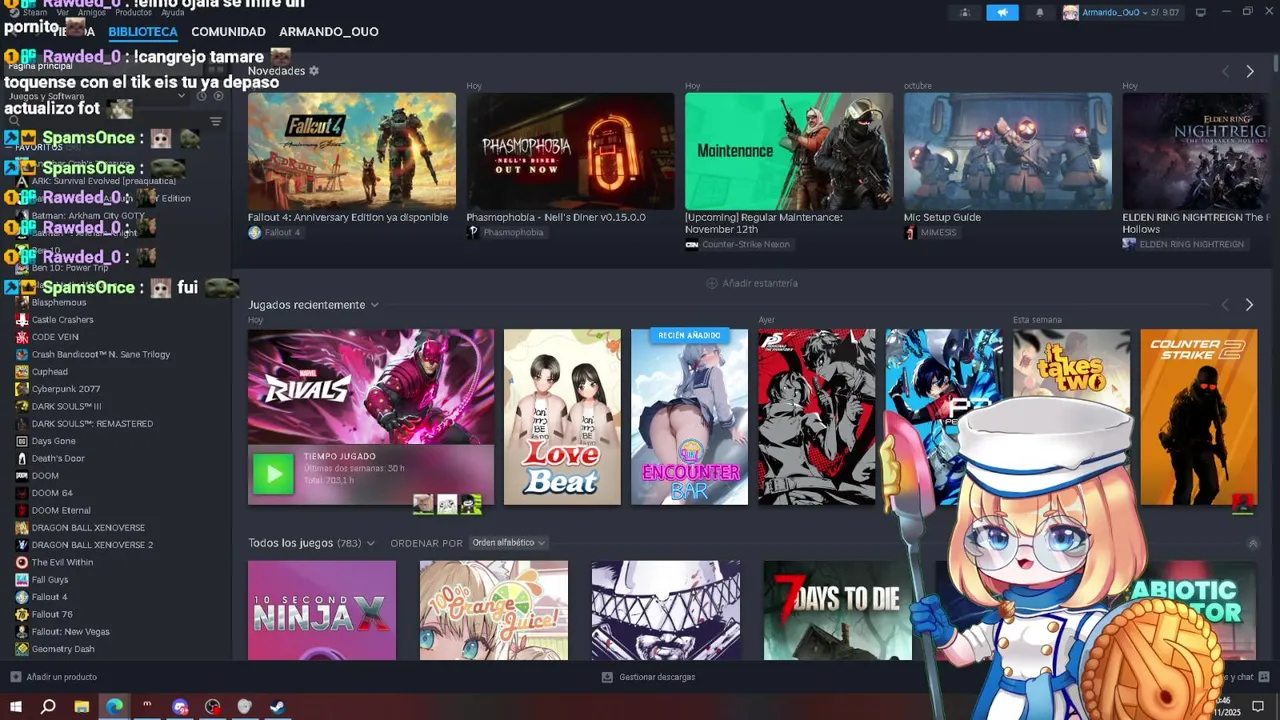The image size is (1280, 720).
Task: Open the 7 Days to Die game cover
Action: [x=838, y=610]
